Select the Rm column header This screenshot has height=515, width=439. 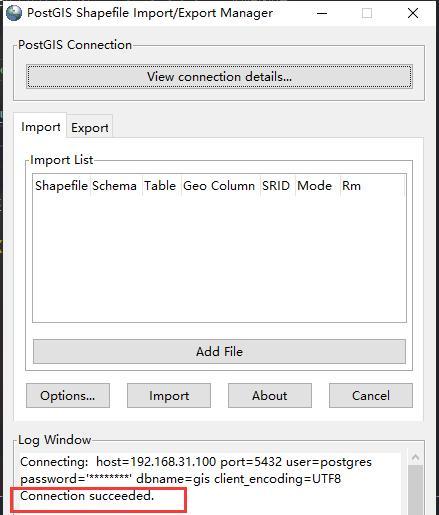[x=351, y=186]
